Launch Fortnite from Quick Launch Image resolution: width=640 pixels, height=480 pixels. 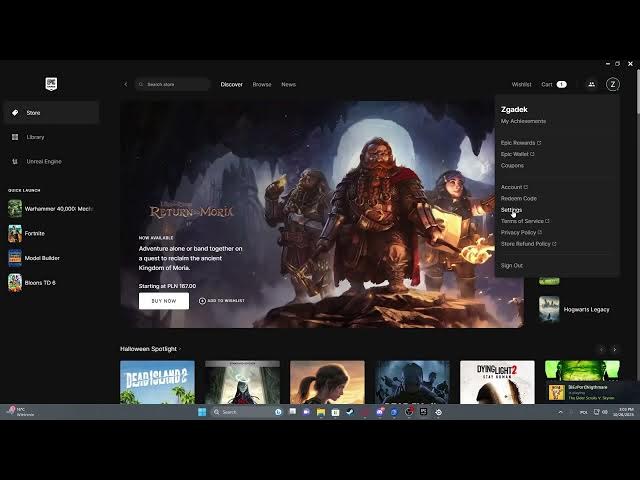(27, 233)
